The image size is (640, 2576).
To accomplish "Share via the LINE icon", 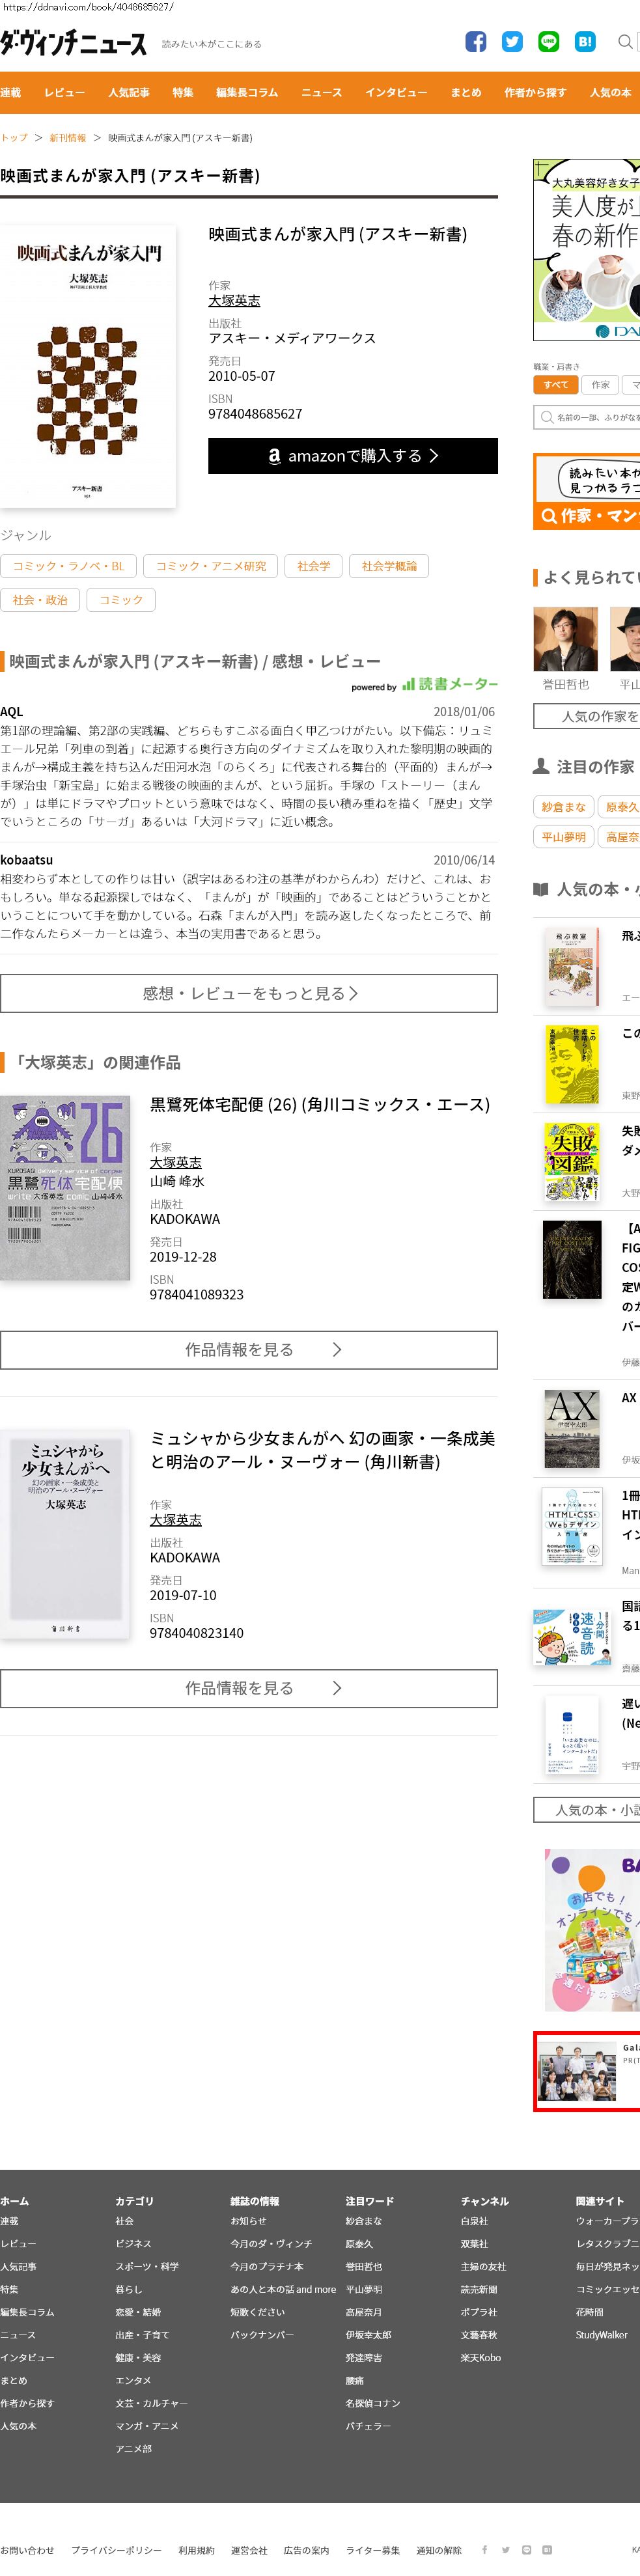I will click(549, 41).
